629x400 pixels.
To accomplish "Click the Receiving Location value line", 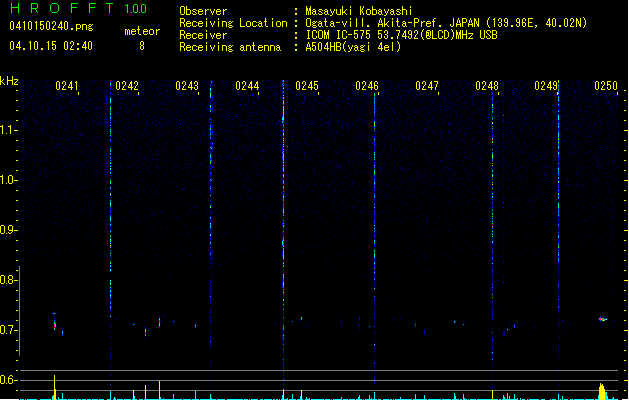I will (x=446, y=23).
